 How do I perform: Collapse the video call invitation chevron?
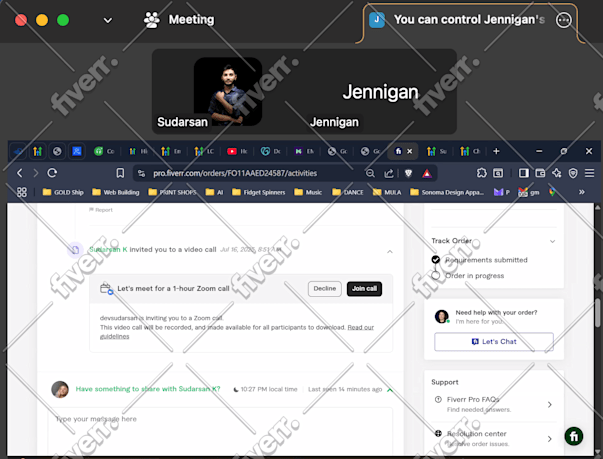point(390,252)
